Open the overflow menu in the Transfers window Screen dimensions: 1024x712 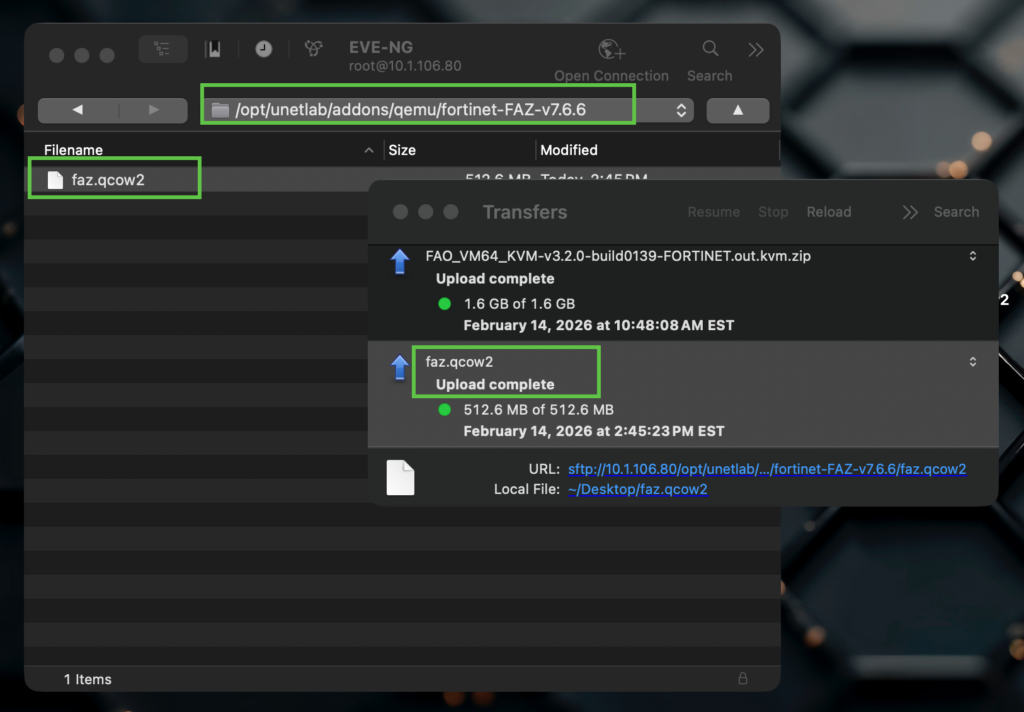coord(909,211)
